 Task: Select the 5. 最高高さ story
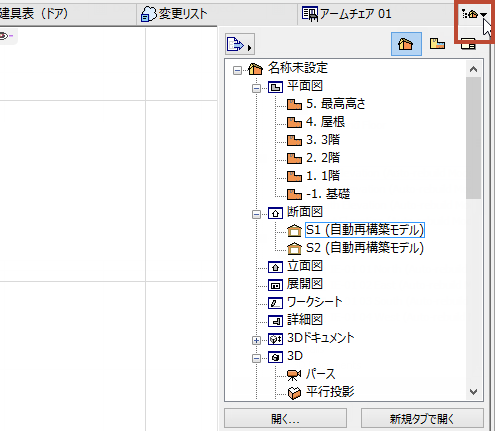[x=336, y=104]
